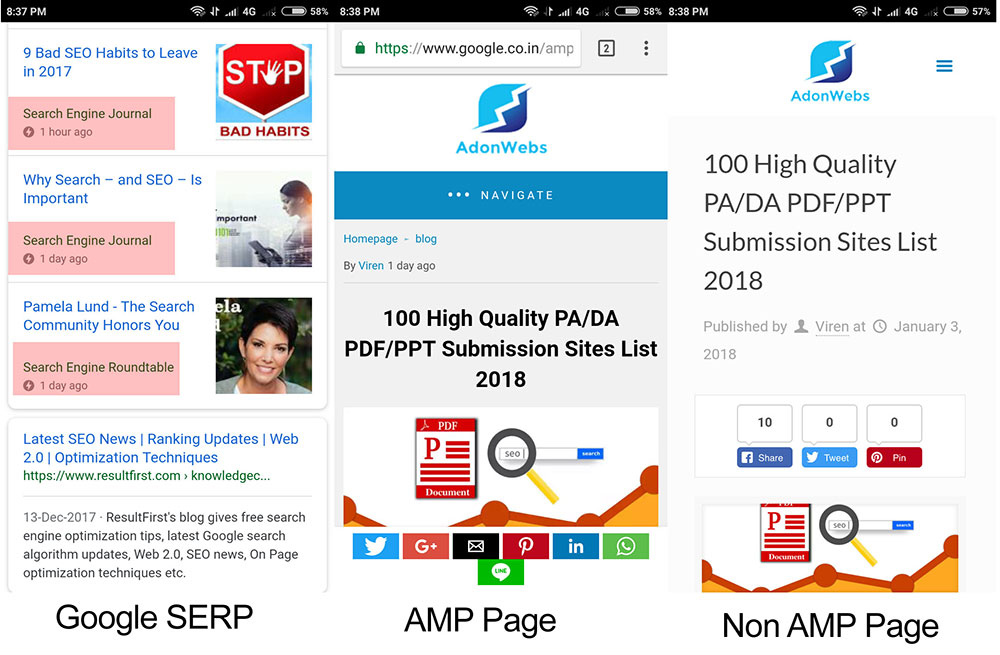Open the Pamela Lund Search Community Honors result
1000x655 pixels.
108,316
